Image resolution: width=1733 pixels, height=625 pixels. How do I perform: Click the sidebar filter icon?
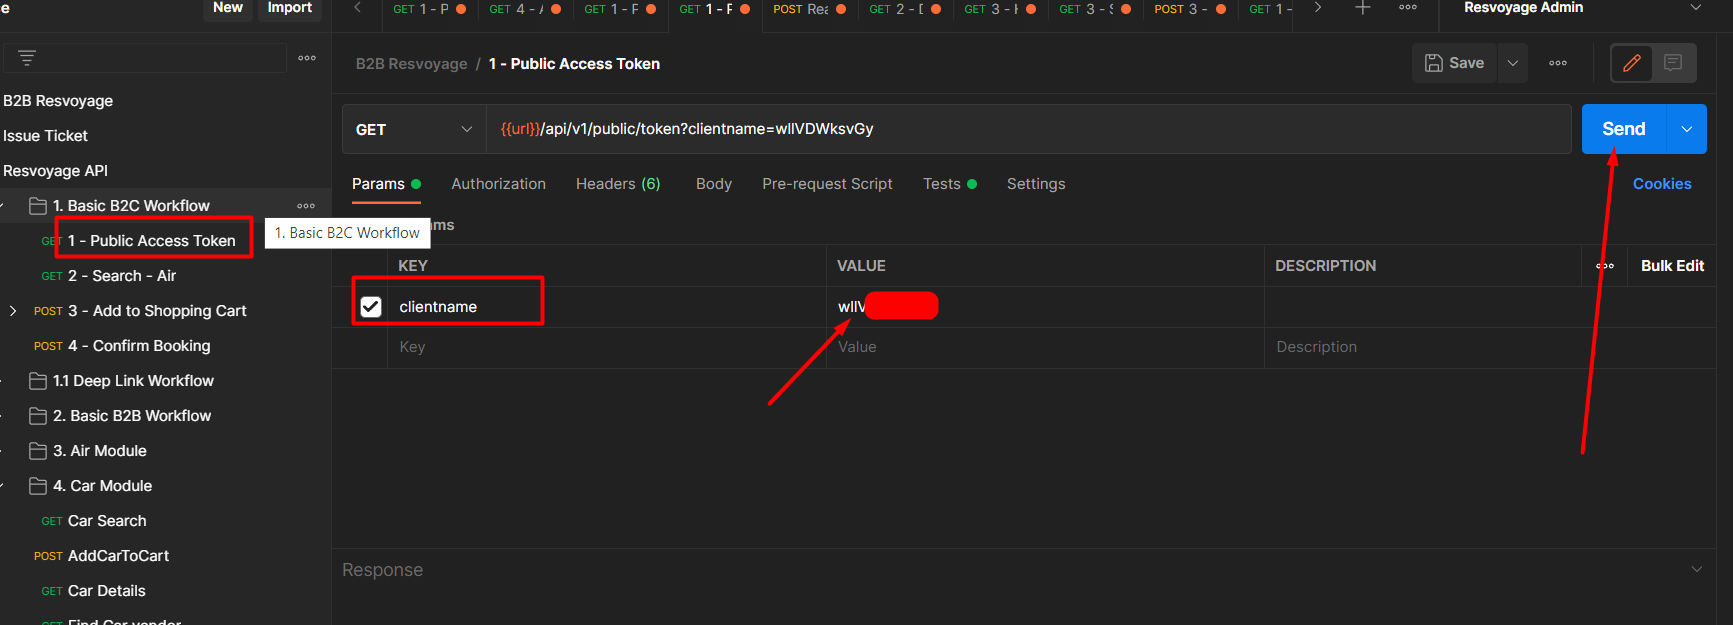(27, 58)
